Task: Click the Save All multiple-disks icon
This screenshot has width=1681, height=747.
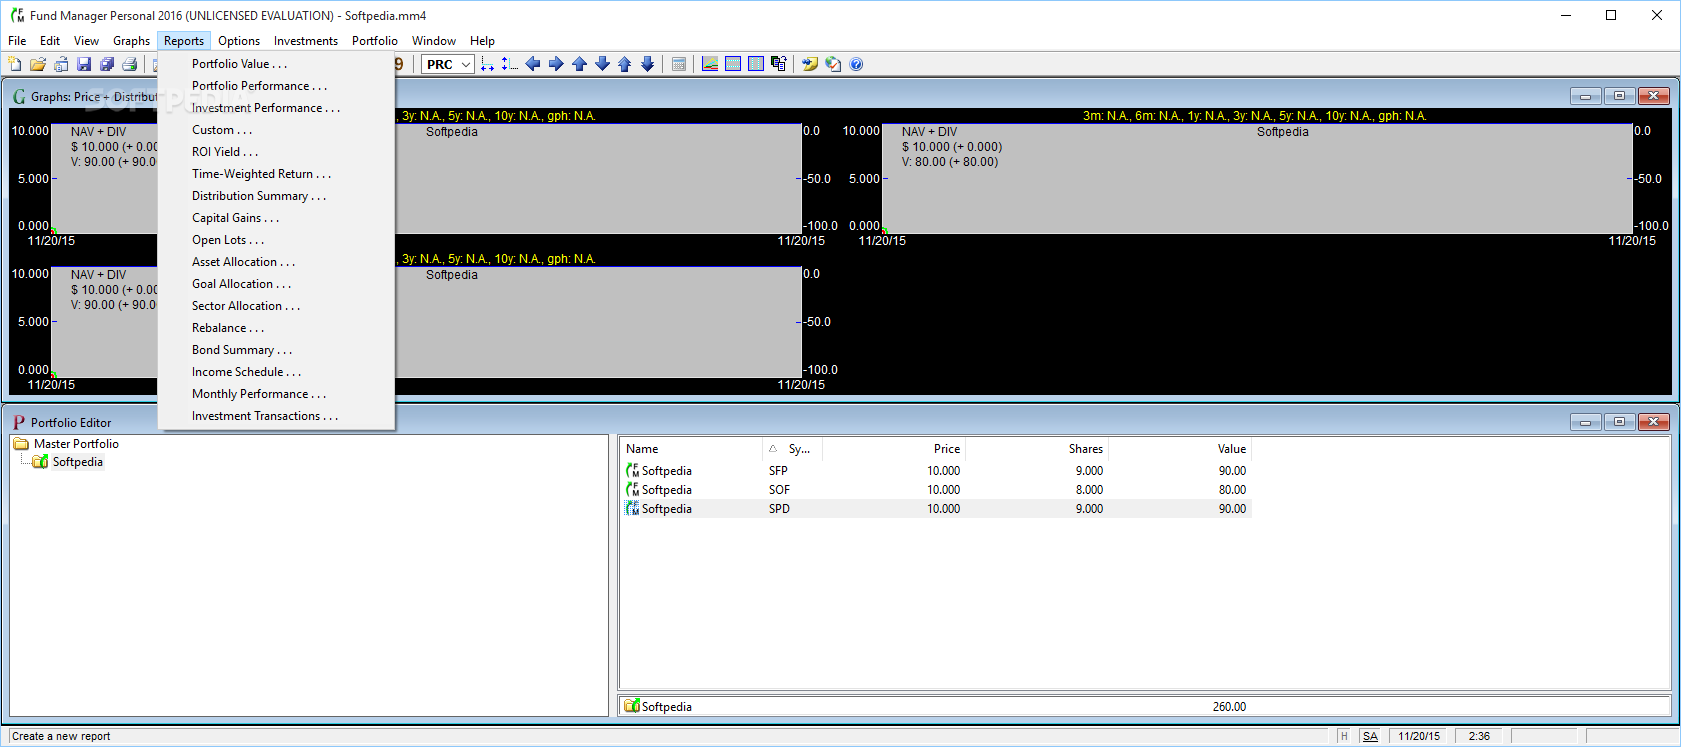Action: (x=107, y=64)
